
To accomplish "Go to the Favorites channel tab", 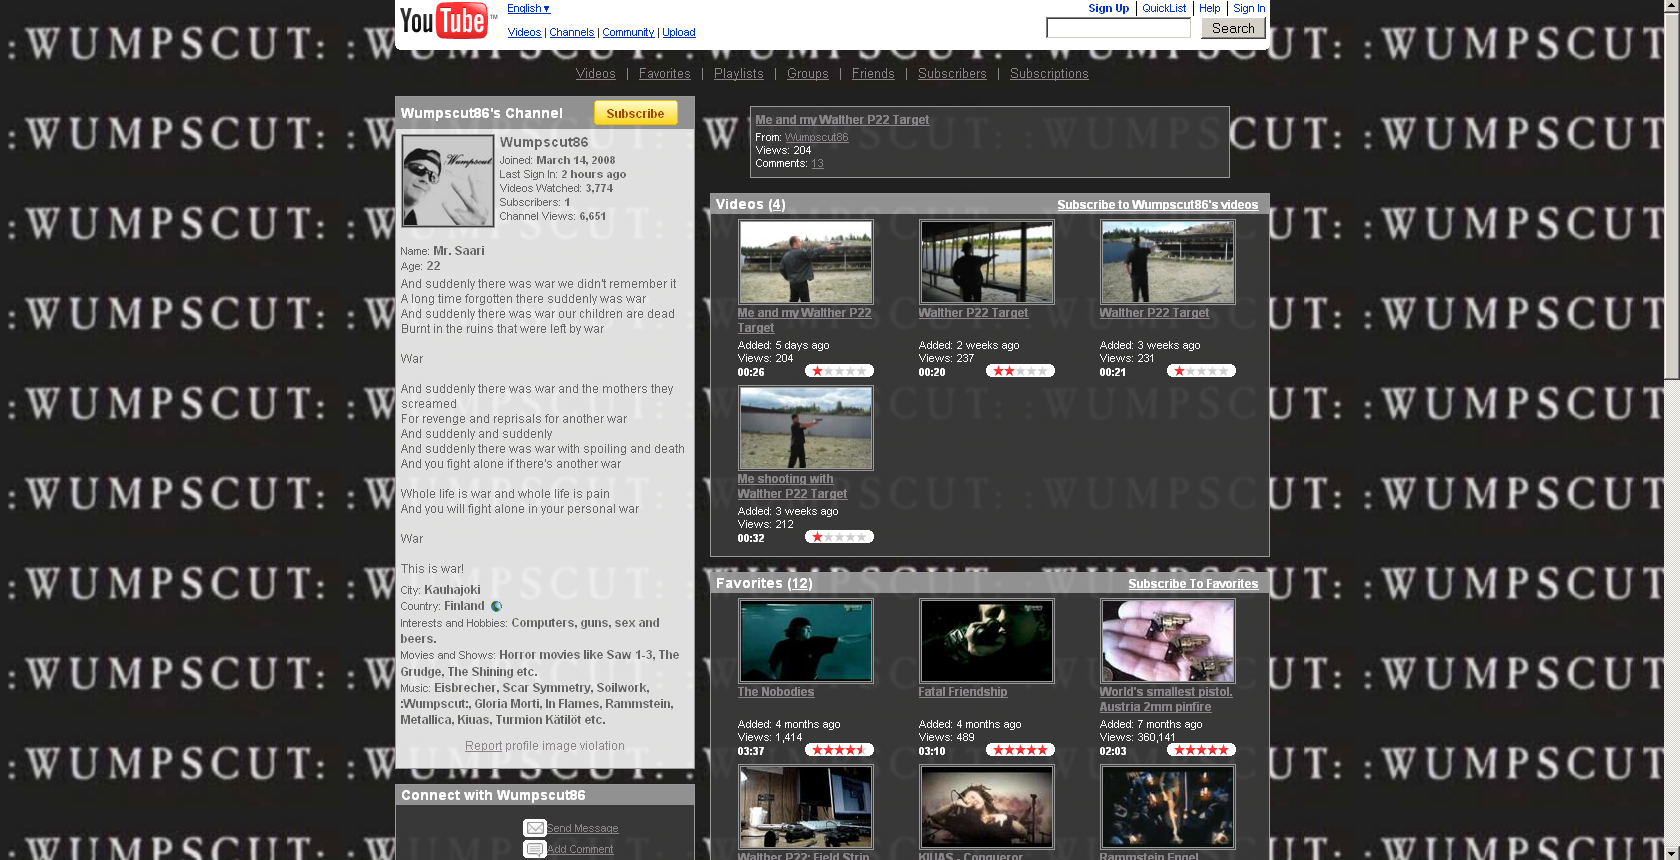I will pos(664,74).
